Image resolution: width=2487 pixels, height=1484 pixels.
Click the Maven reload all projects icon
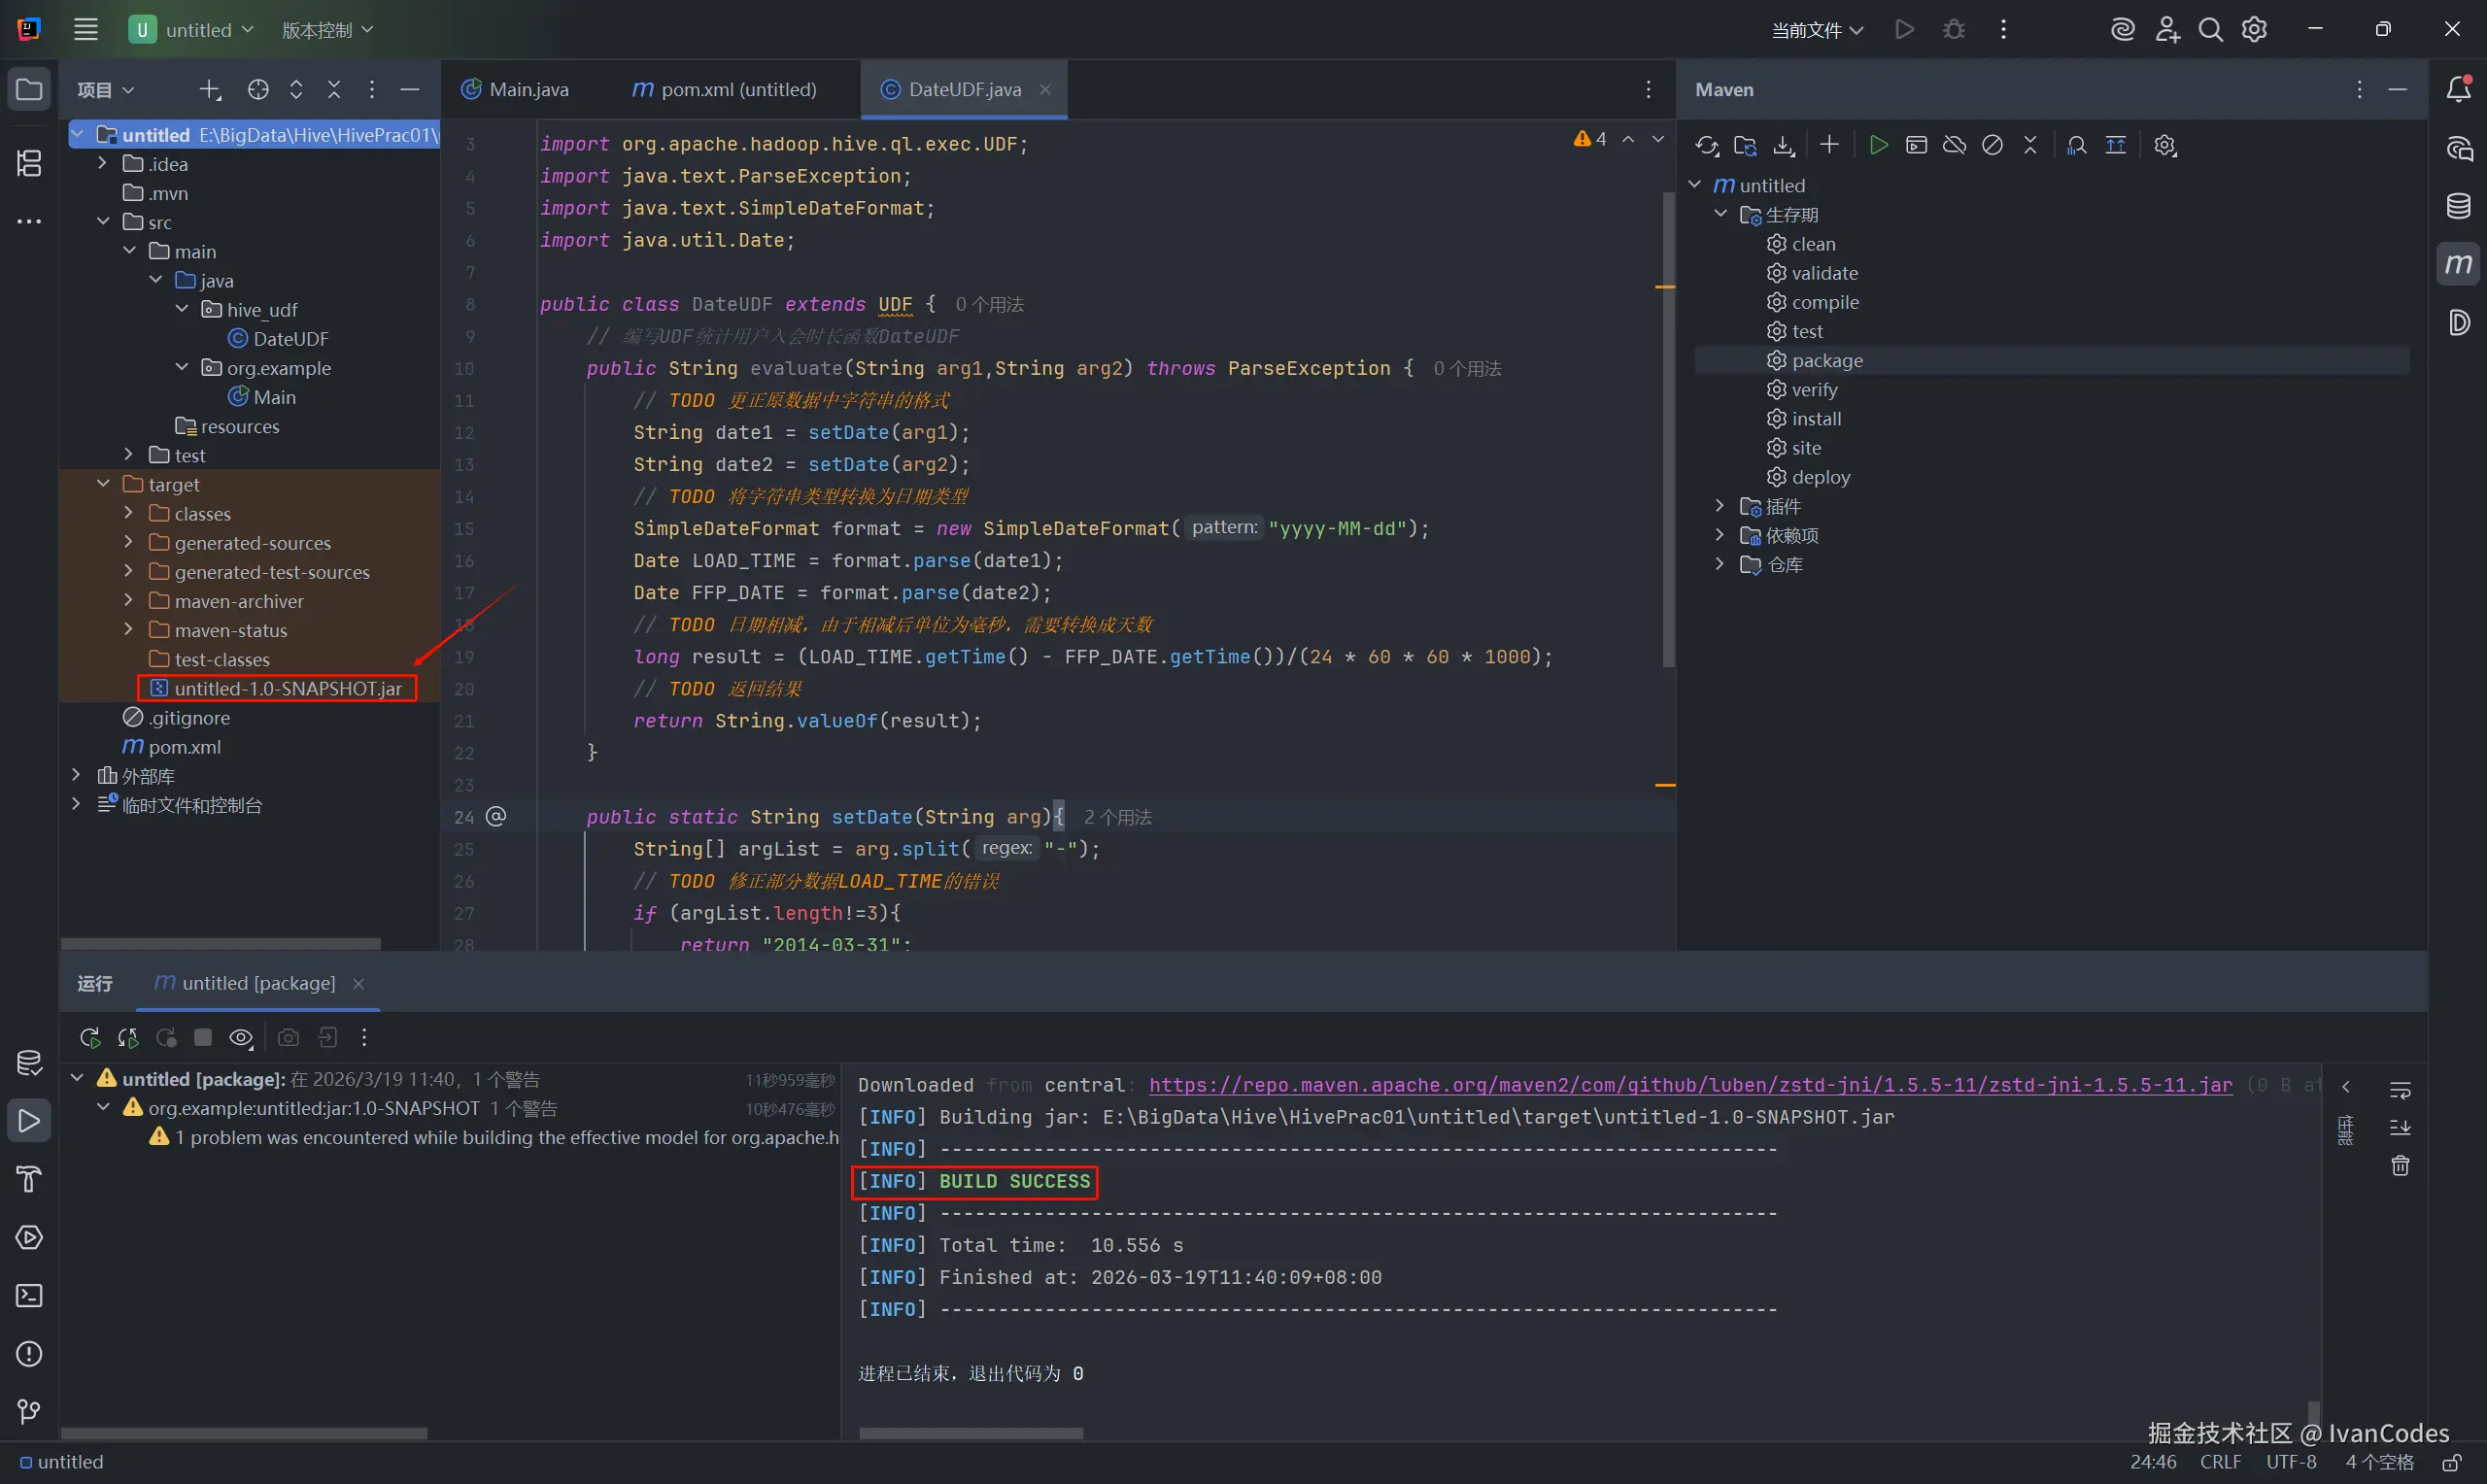pos(1706,146)
